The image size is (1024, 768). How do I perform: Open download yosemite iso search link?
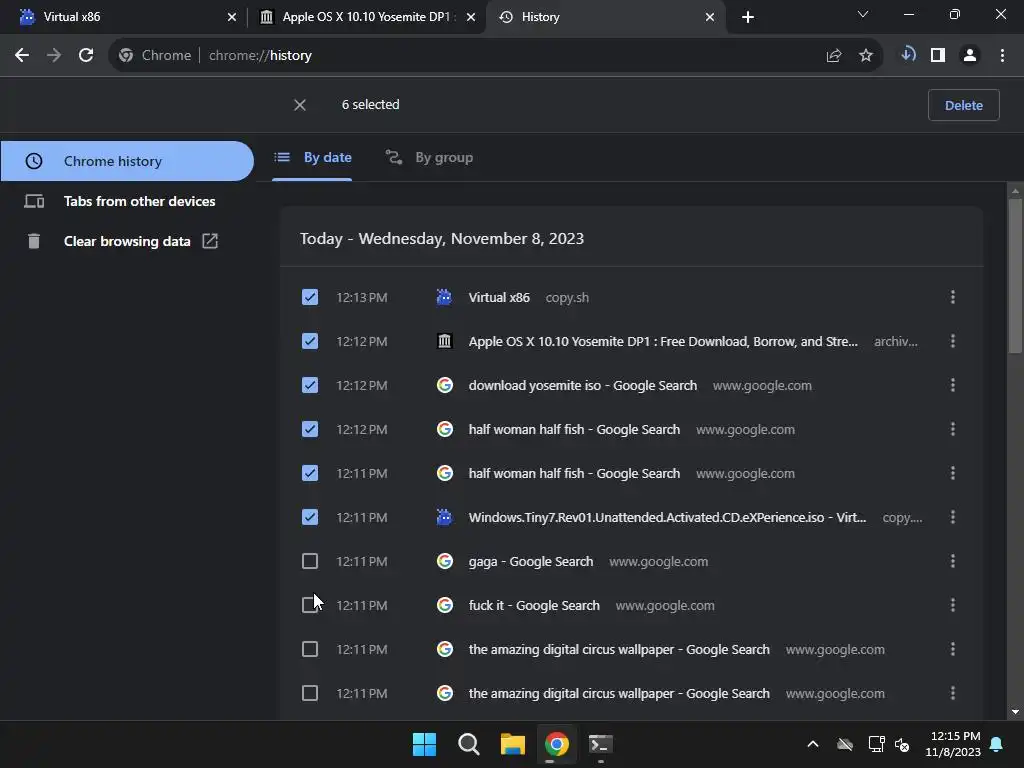(583, 385)
